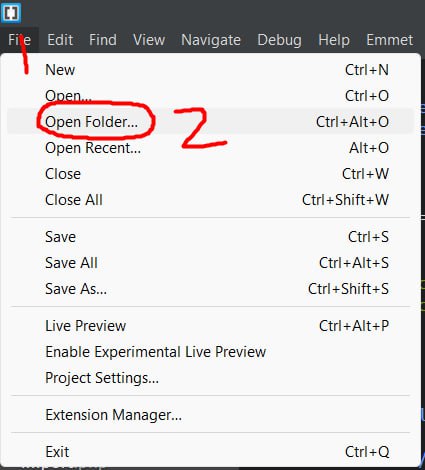Open Extension Manager... from the menu

(x=211, y=415)
